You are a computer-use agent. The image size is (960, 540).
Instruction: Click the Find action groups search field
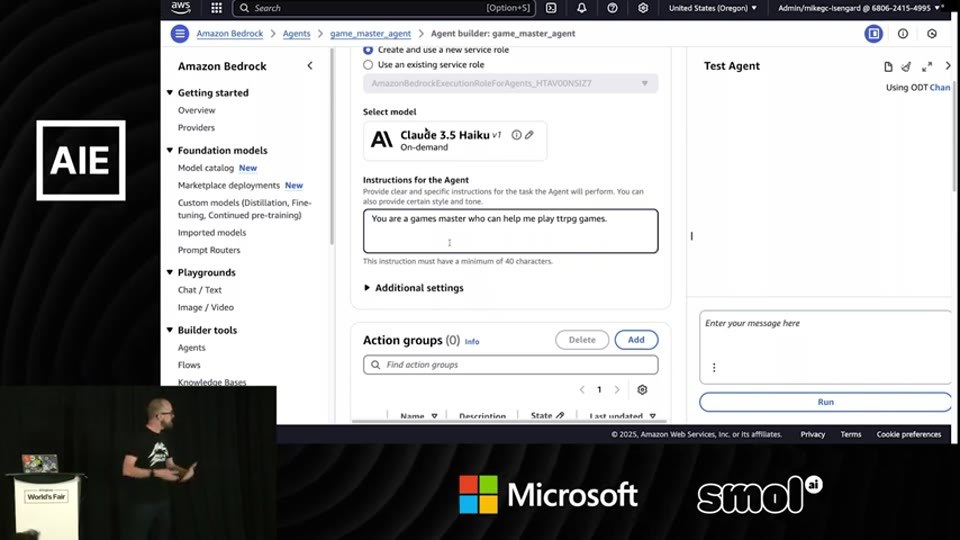pos(511,365)
